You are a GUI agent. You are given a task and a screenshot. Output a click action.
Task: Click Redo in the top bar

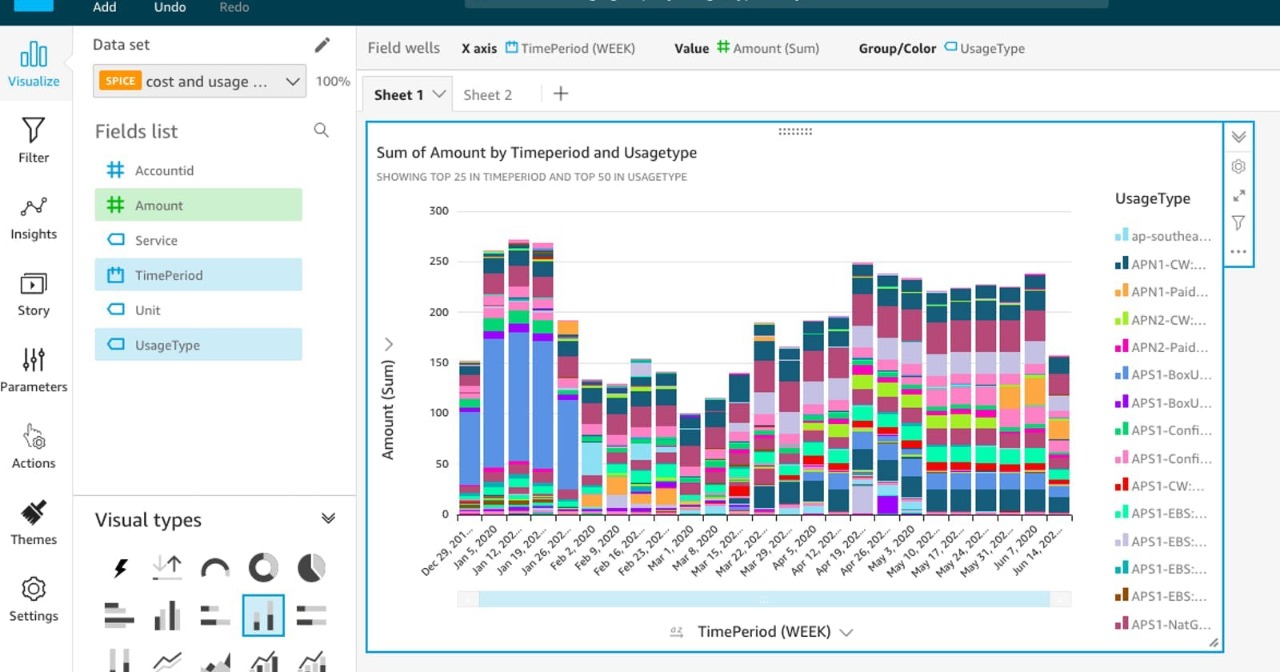point(234,7)
